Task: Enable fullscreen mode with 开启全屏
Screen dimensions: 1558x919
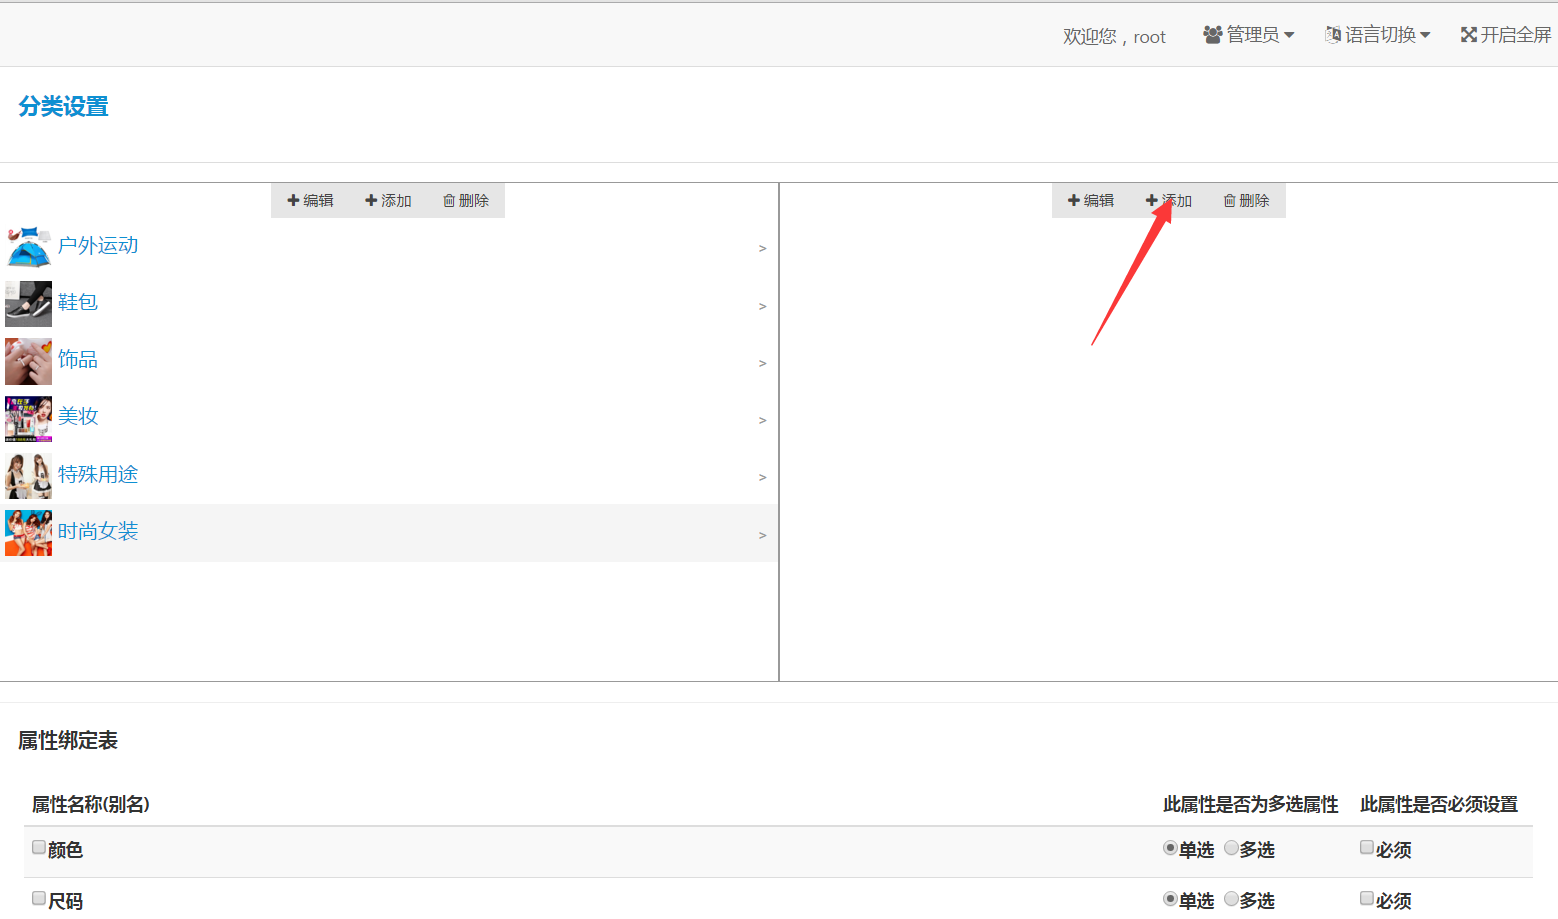Action: click(x=1505, y=35)
